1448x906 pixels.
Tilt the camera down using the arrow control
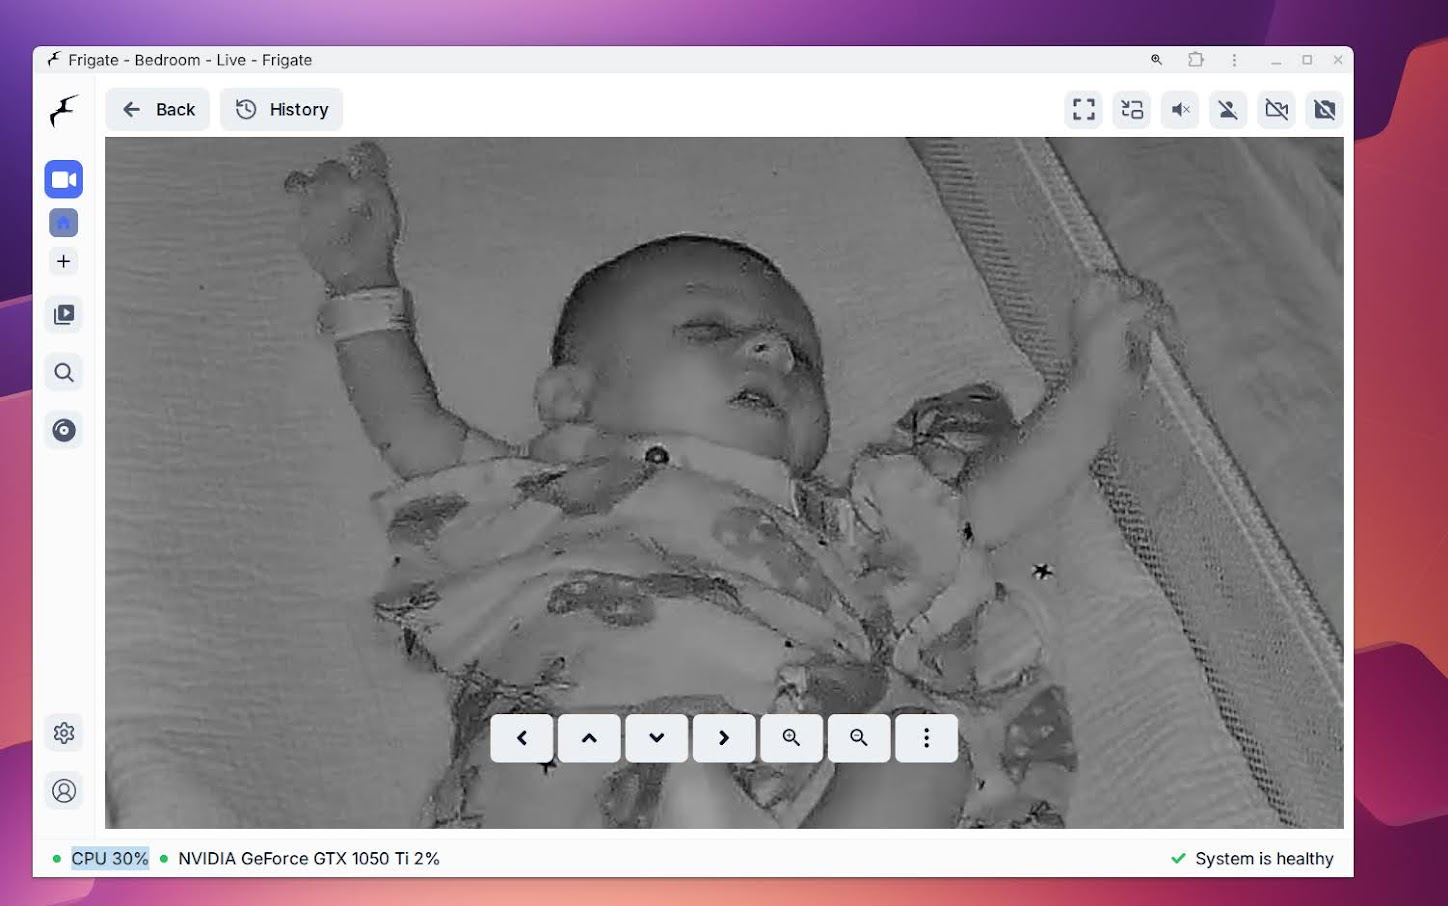click(656, 738)
